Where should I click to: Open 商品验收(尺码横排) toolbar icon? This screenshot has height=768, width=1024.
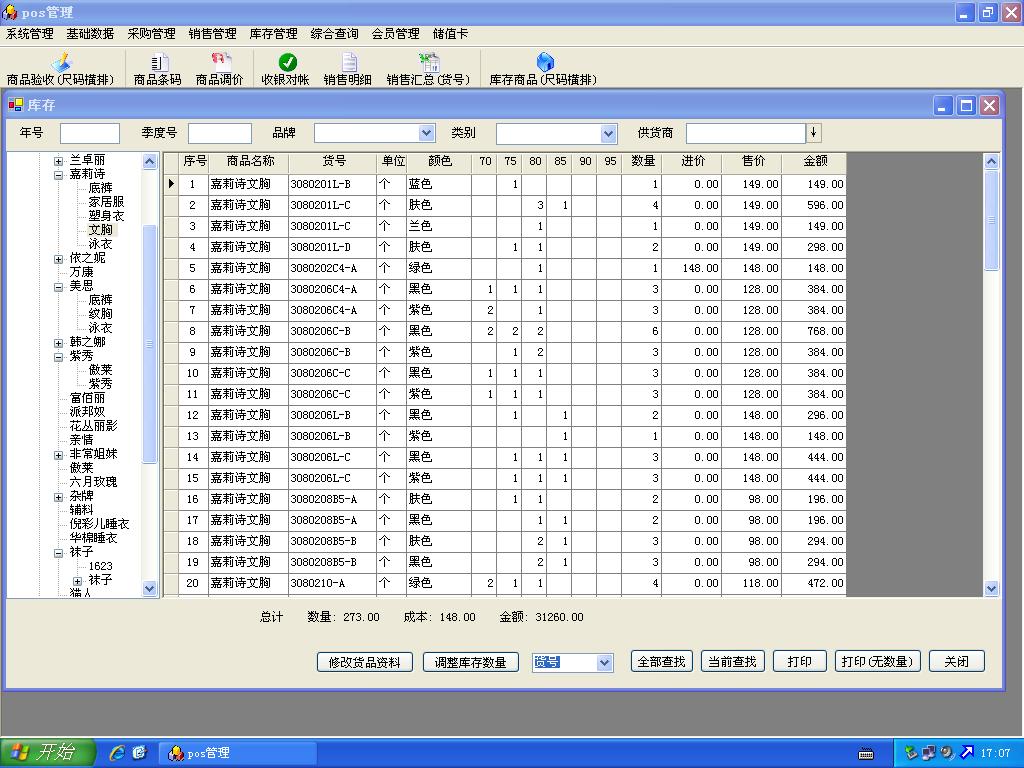pyautogui.click(x=61, y=63)
